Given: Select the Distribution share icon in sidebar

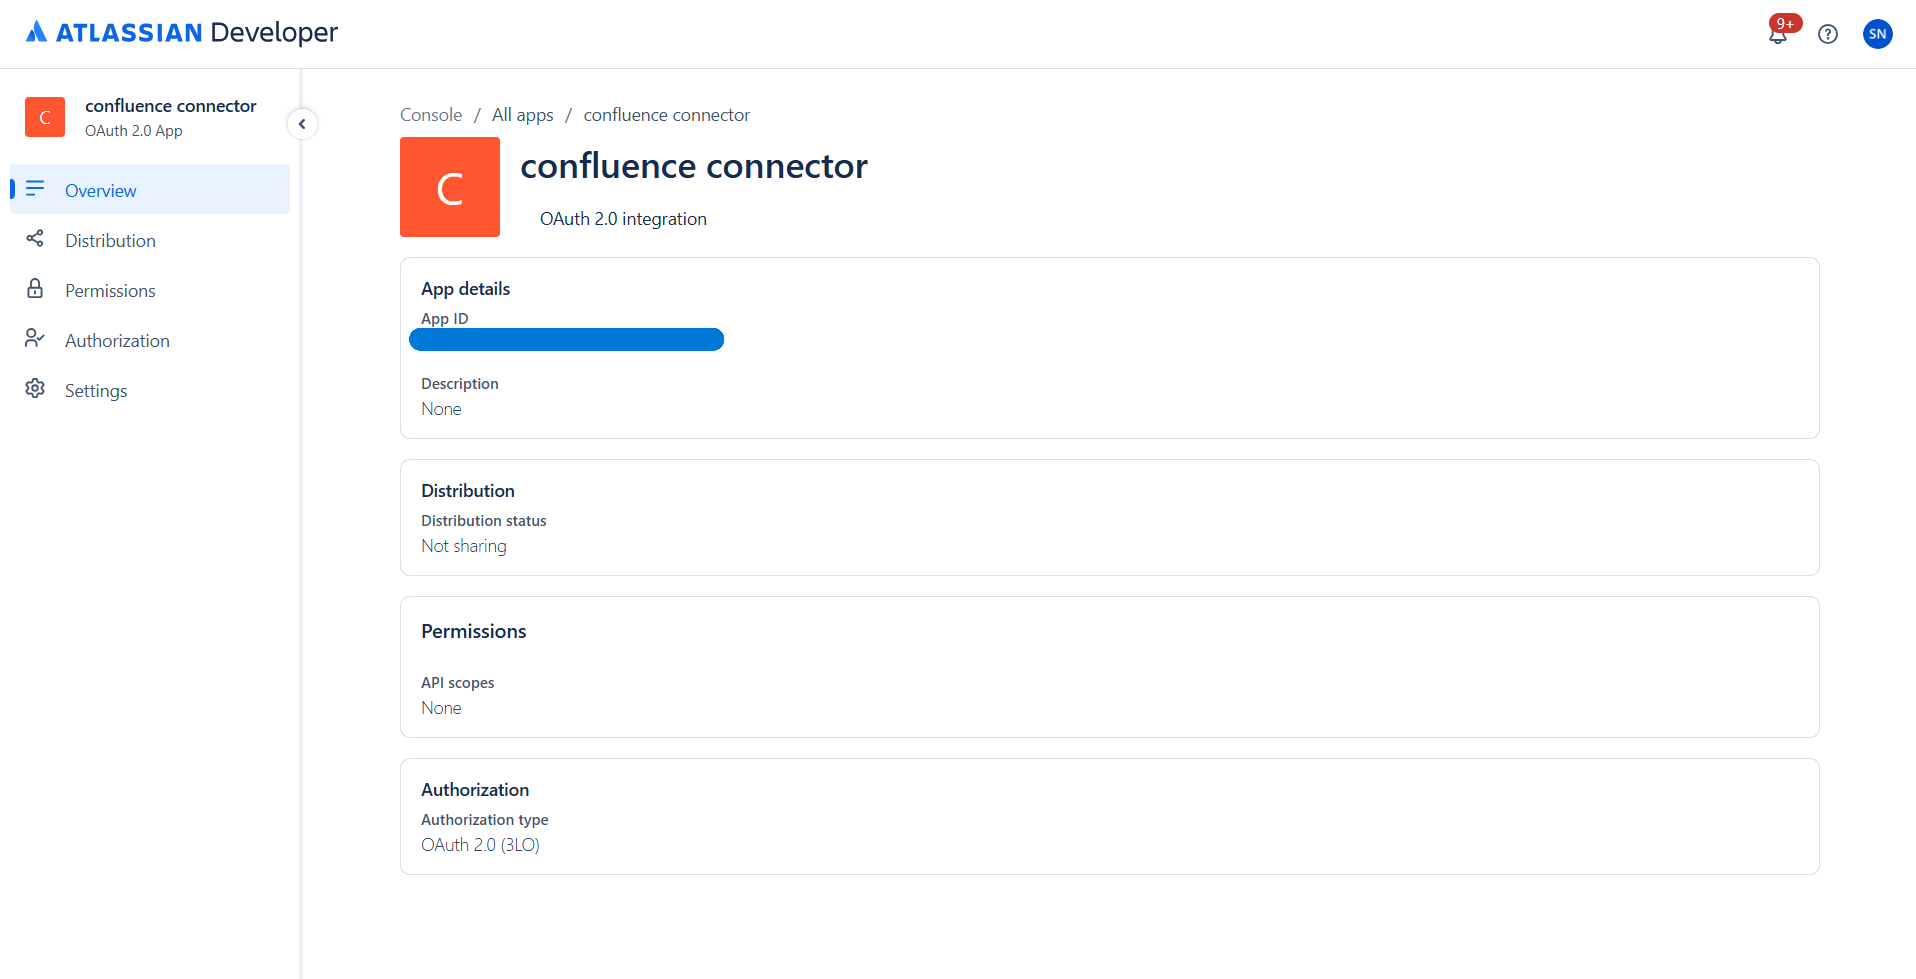Looking at the screenshot, I should tap(36, 239).
